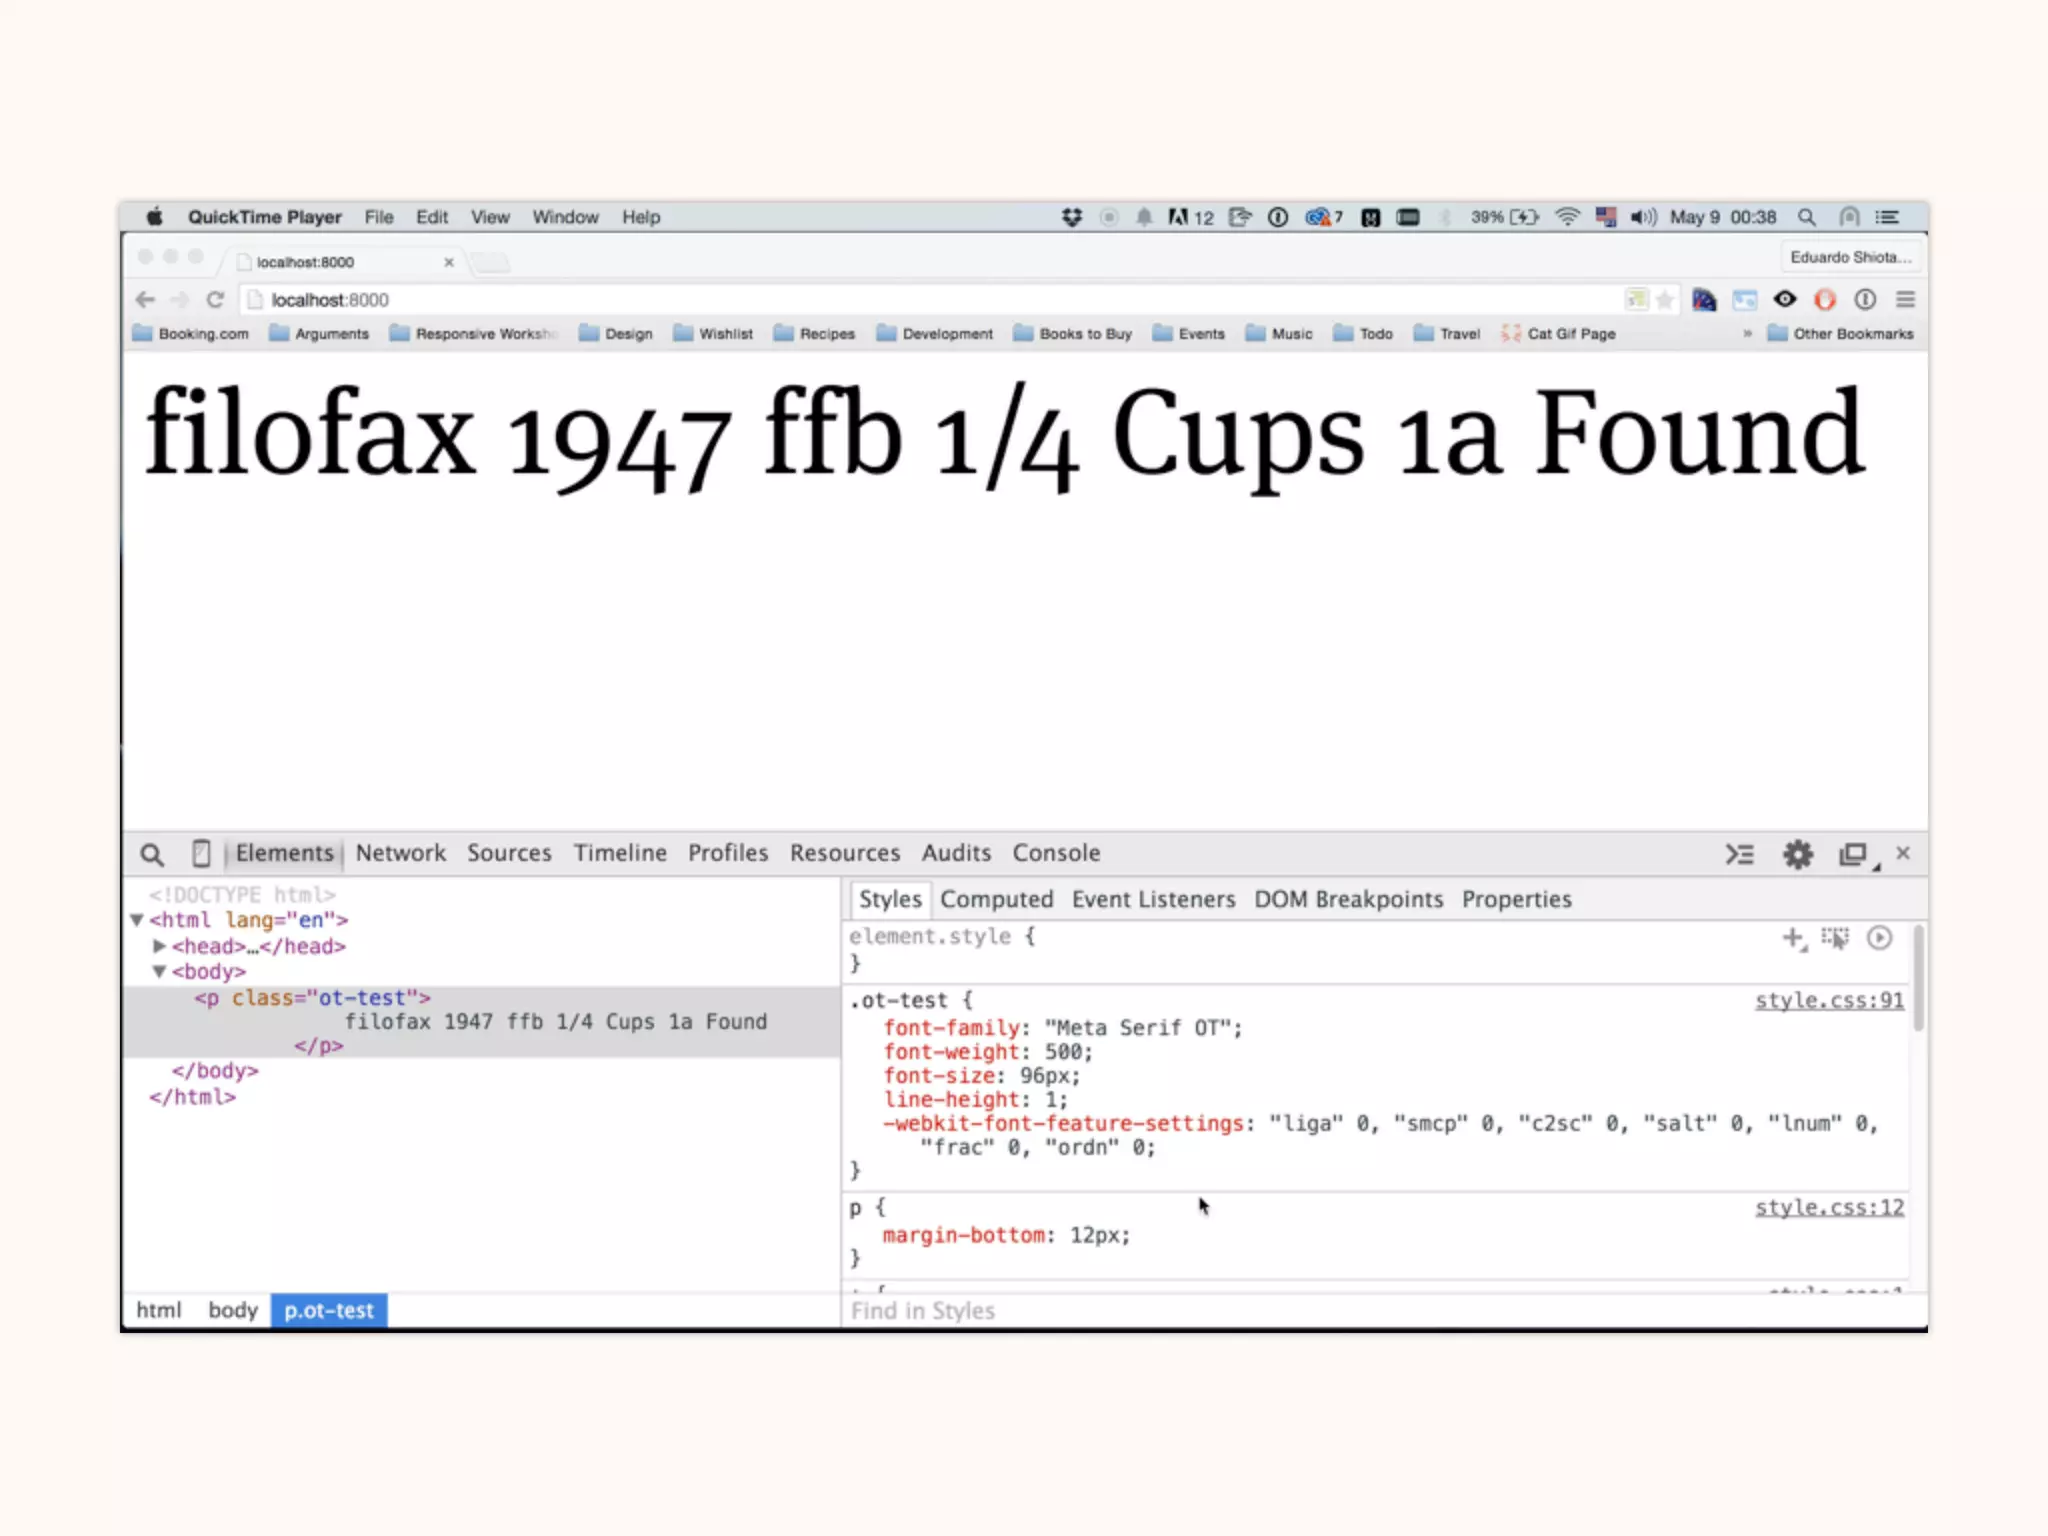Click the volume icon in menu bar

(x=1643, y=217)
